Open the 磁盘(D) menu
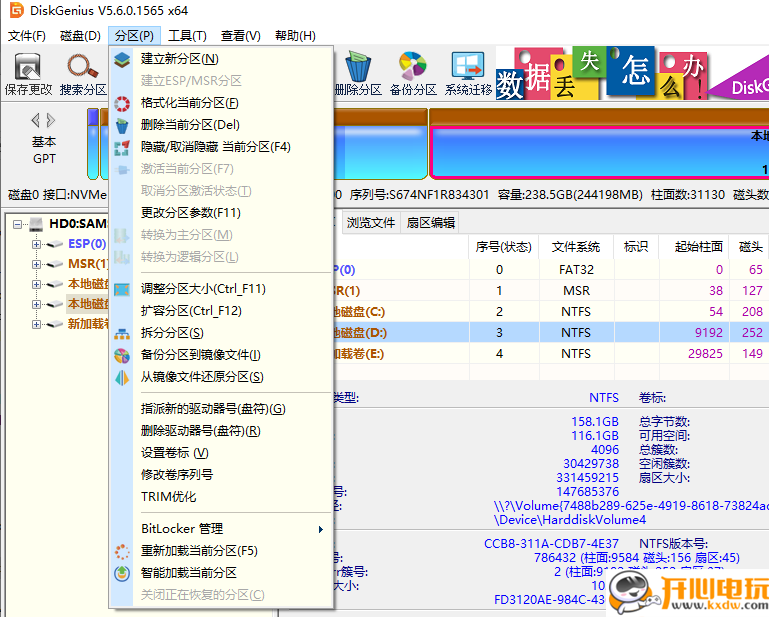The width and height of the screenshot is (769, 617). click(x=80, y=36)
